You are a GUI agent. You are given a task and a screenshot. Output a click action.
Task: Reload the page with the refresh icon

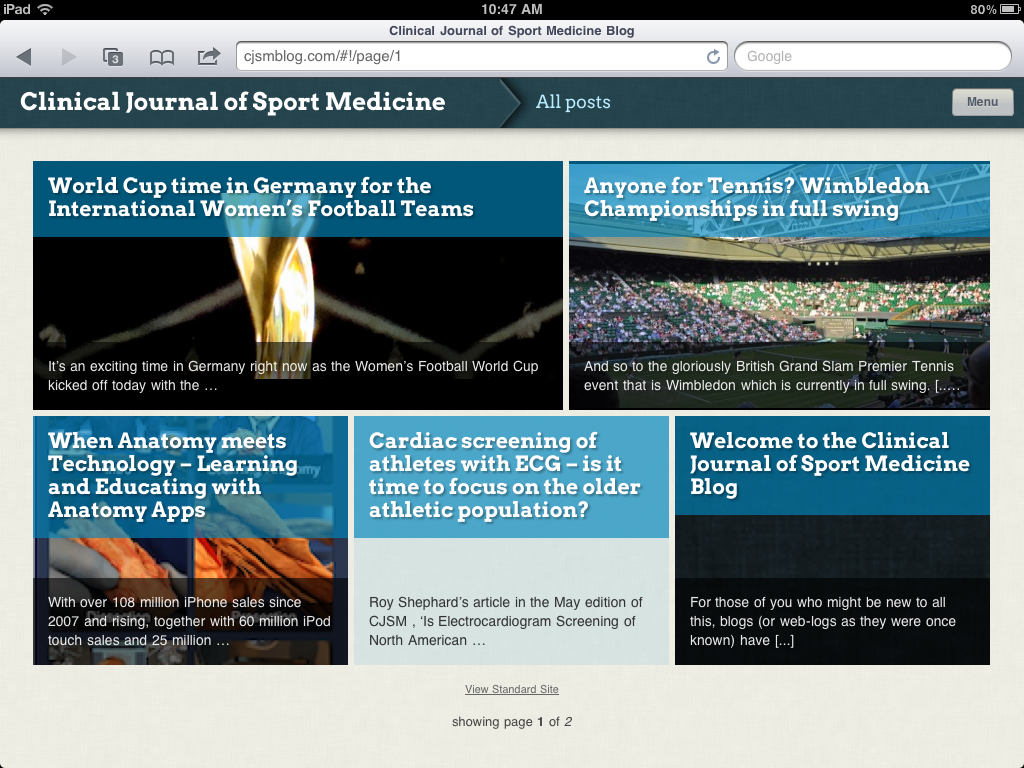tap(713, 57)
